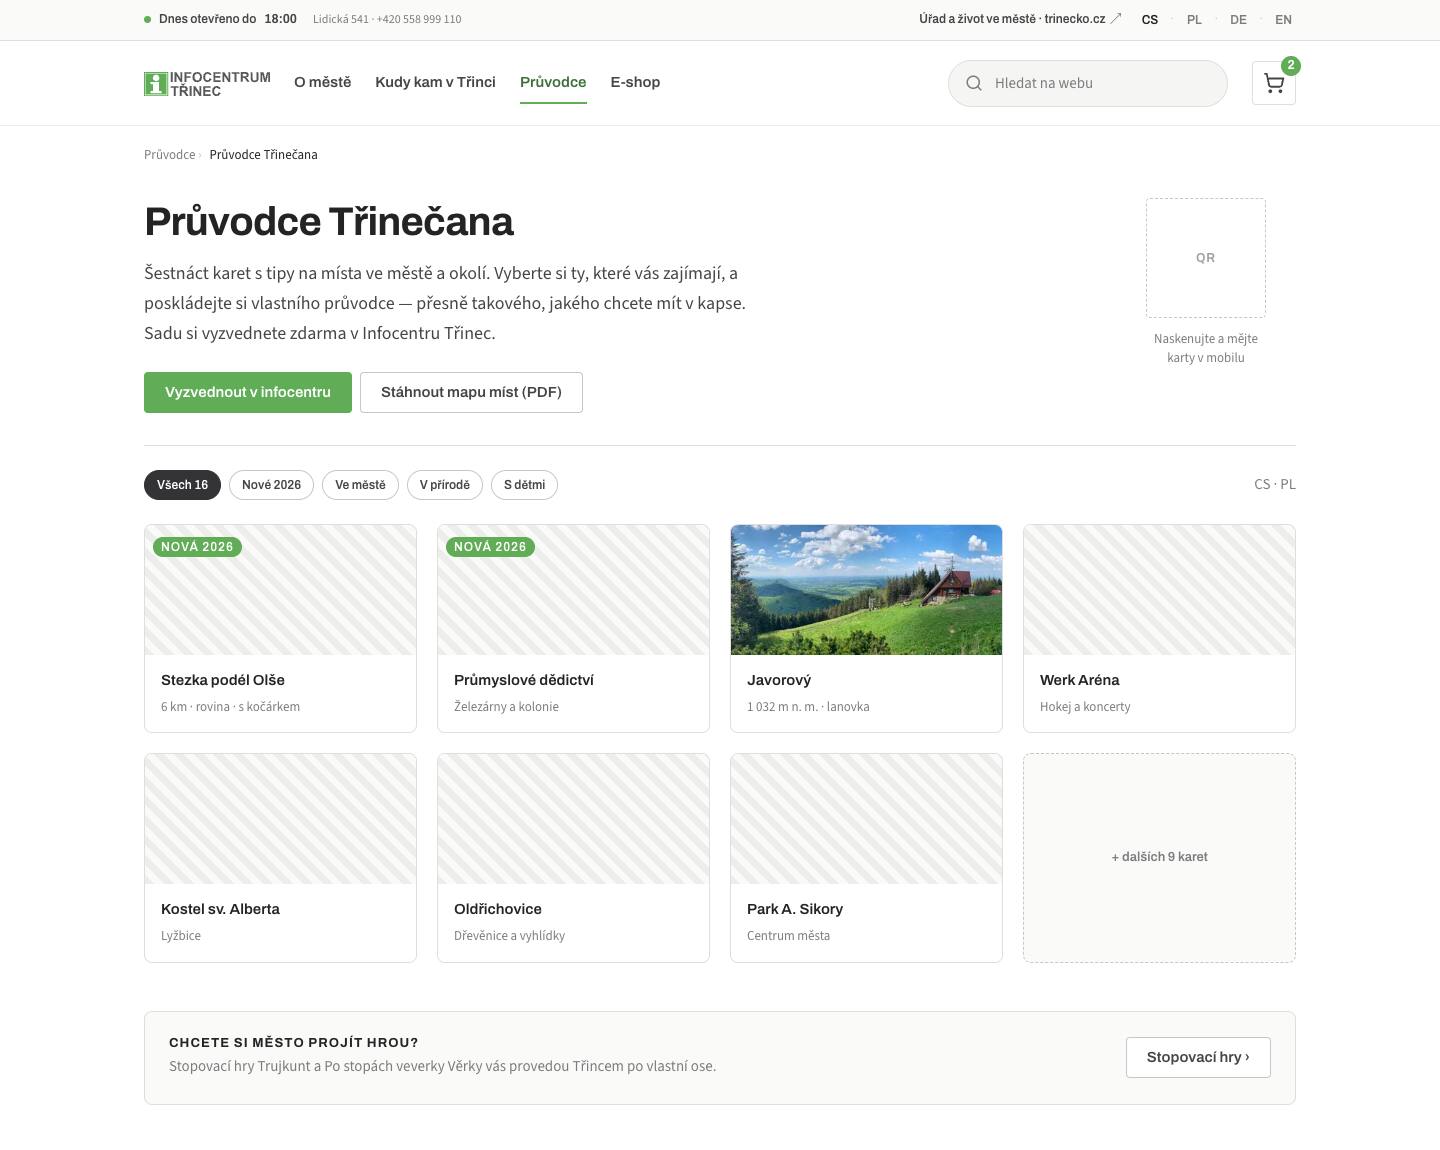Filter cards by 'V přírodě'
The width and height of the screenshot is (1440, 1150).
click(445, 485)
